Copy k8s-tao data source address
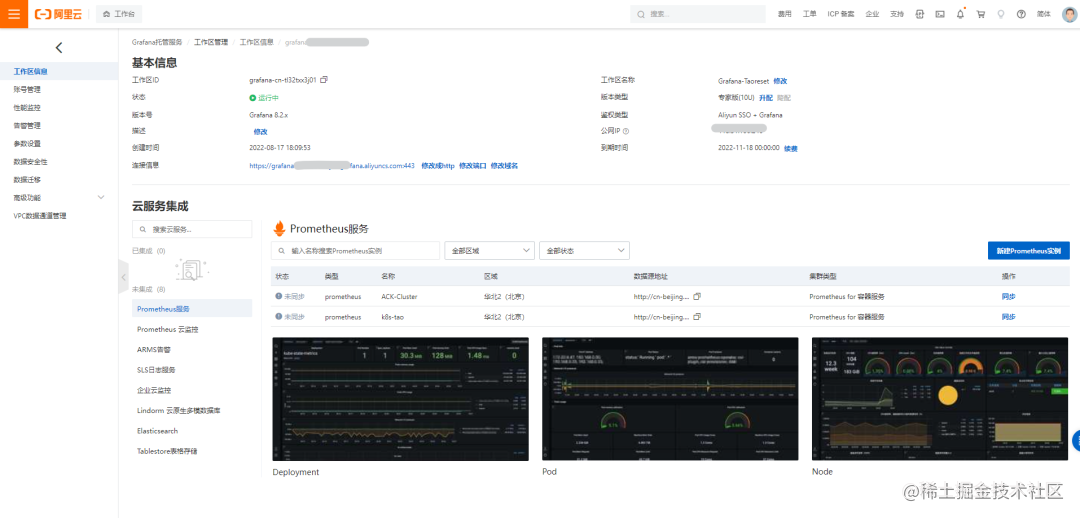1080x518 pixels. pos(696,317)
